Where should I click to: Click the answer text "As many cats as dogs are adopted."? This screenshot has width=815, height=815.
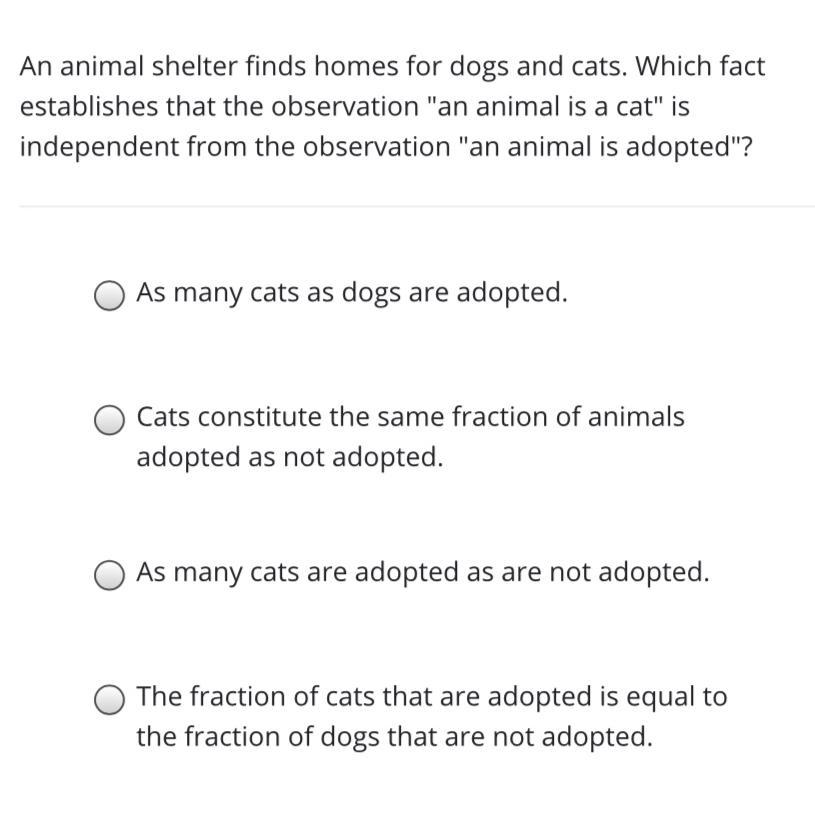coord(352,293)
